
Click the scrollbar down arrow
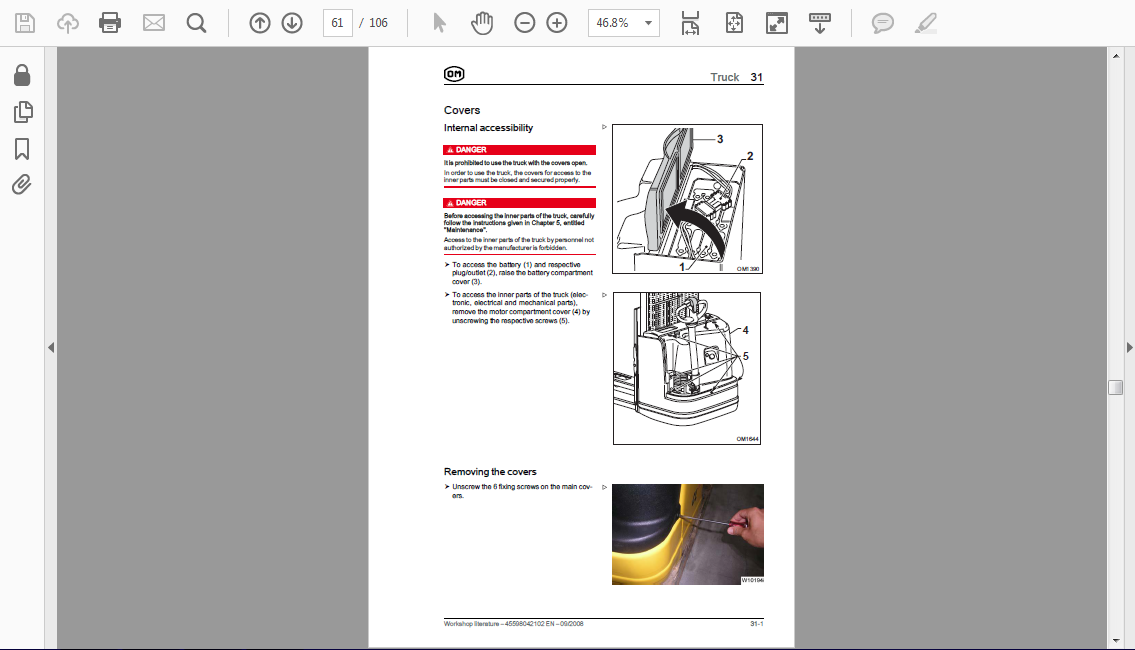1115,641
